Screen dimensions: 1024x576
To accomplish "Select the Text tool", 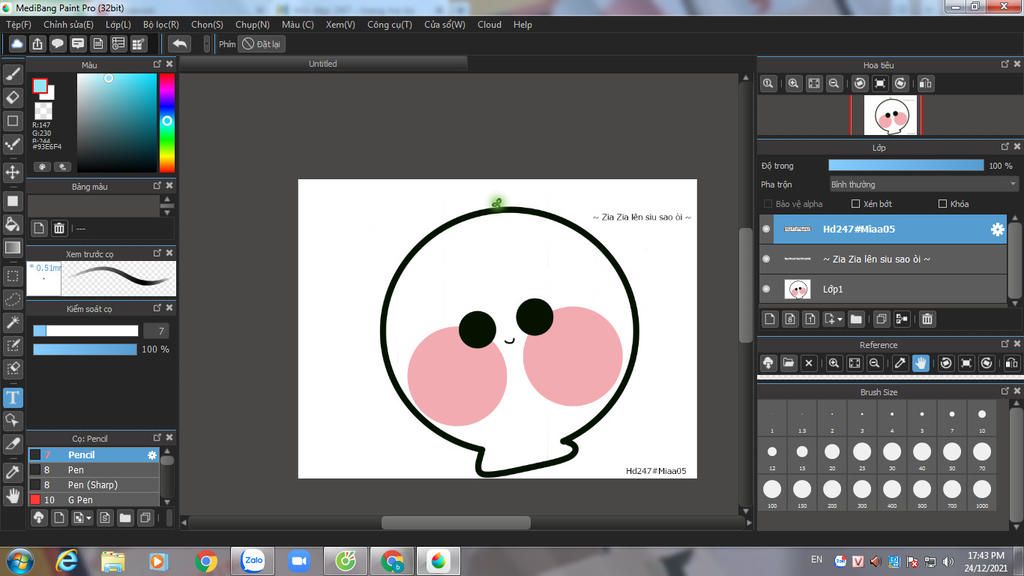I will [x=12, y=398].
